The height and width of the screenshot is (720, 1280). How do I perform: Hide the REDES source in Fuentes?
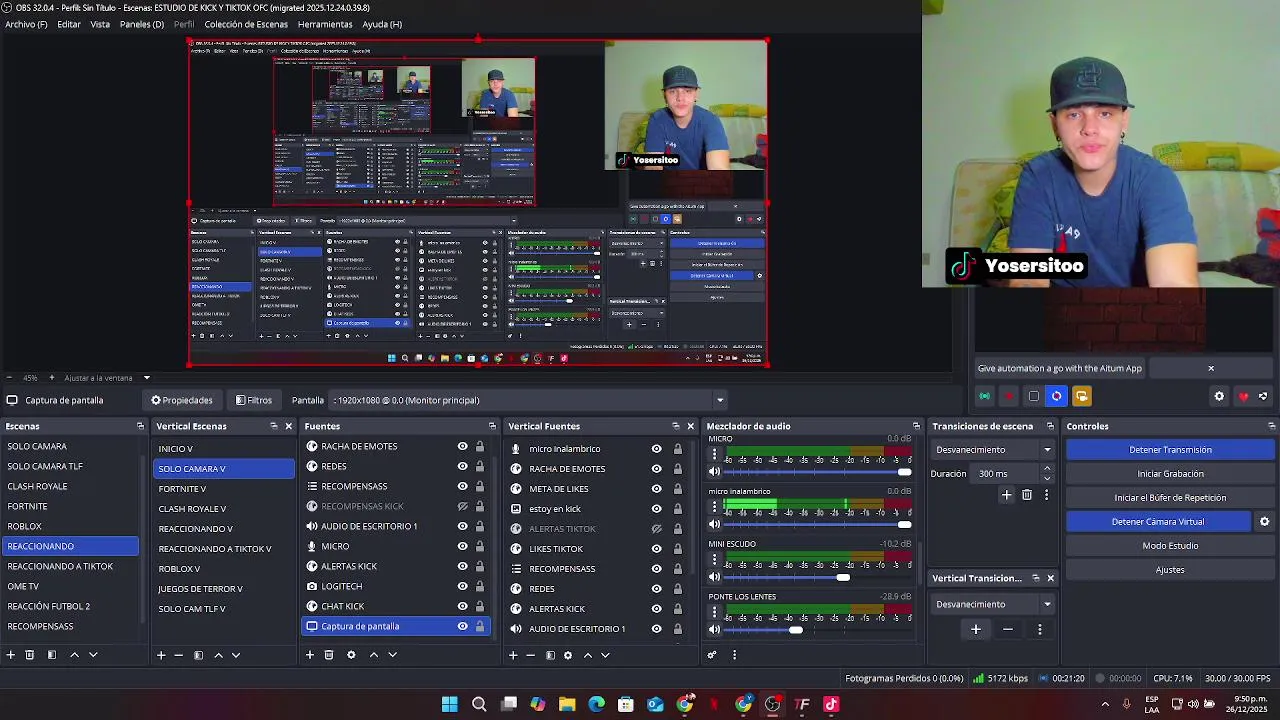462,466
